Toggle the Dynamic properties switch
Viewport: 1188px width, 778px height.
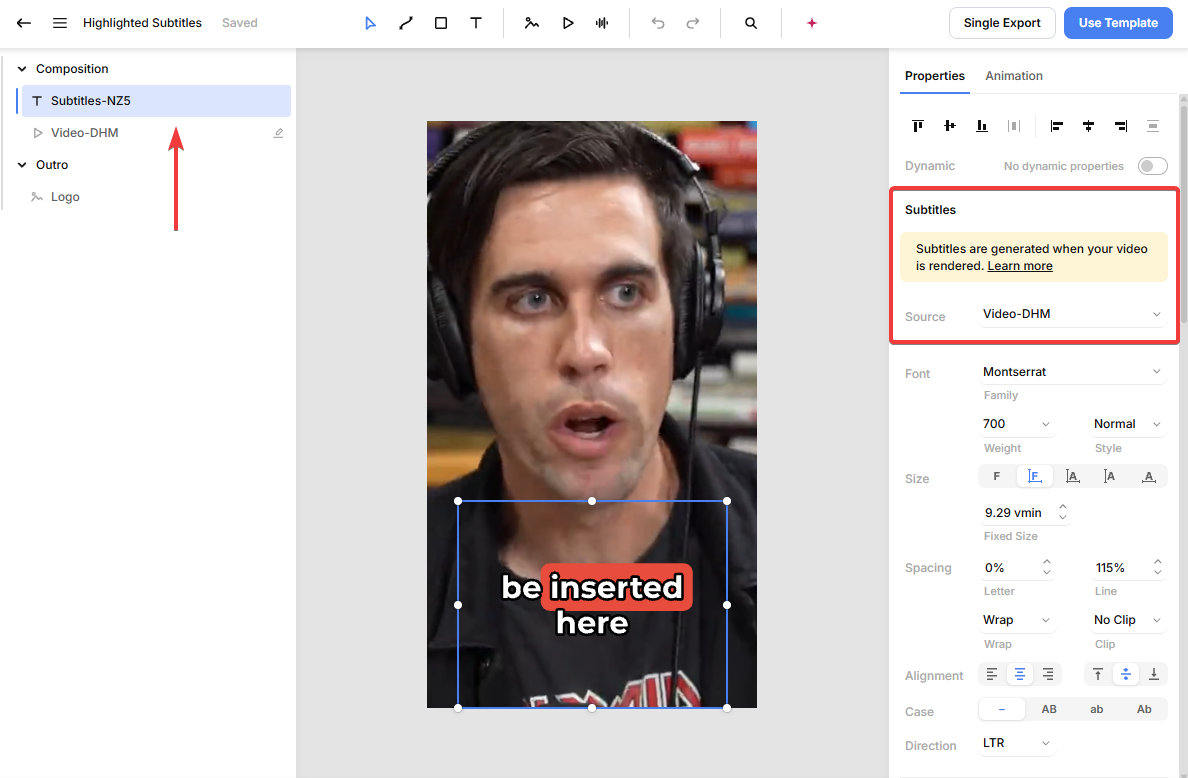tap(1152, 166)
